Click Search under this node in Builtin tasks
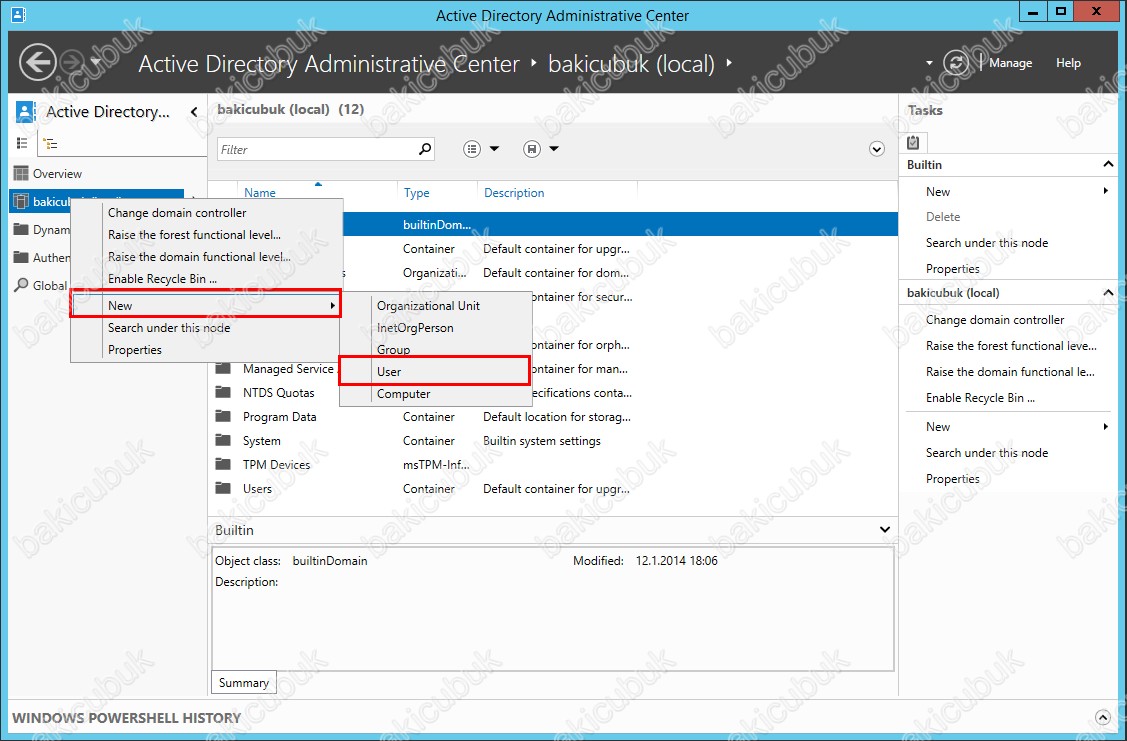Screen dimensions: 1127x741 [x=987, y=243]
